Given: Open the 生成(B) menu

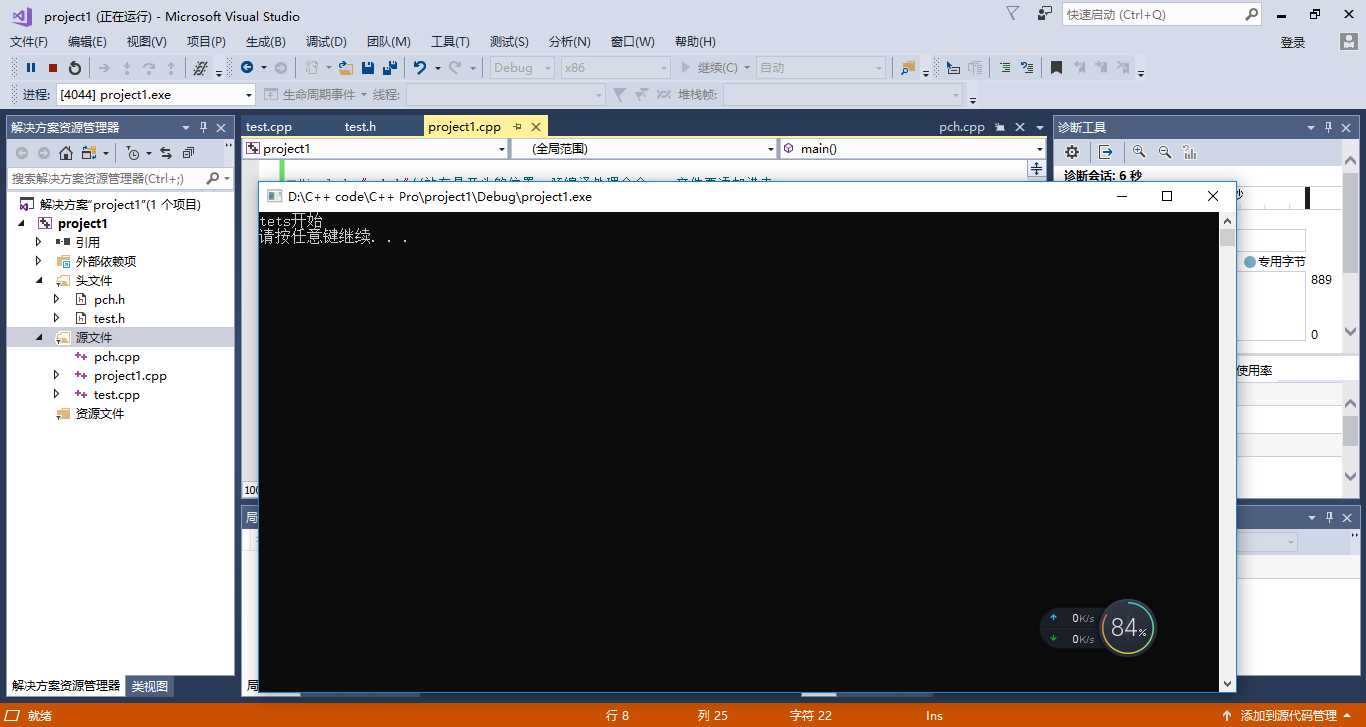Looking at the screenshot, I should 266,41.
